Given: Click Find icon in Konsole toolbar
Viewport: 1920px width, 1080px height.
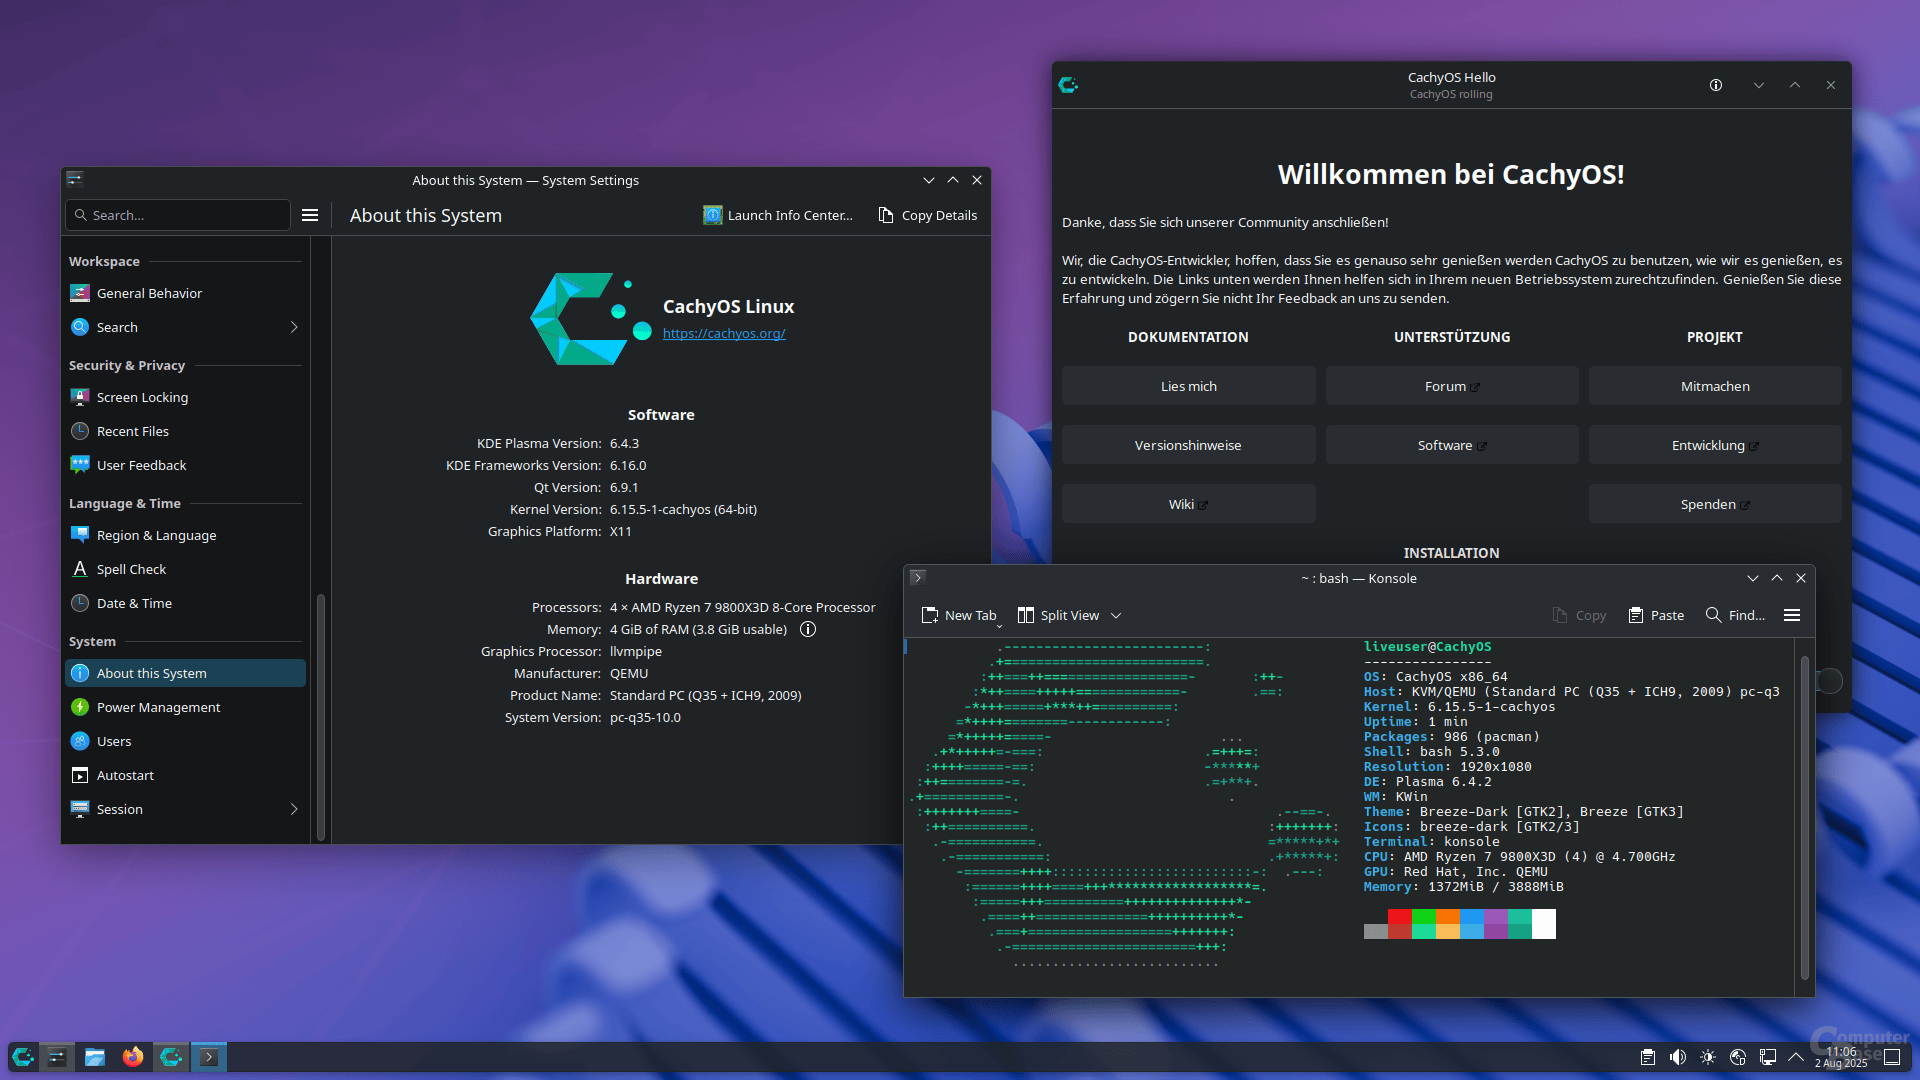Looking at the screenshot, I should tap(1713, 615).
